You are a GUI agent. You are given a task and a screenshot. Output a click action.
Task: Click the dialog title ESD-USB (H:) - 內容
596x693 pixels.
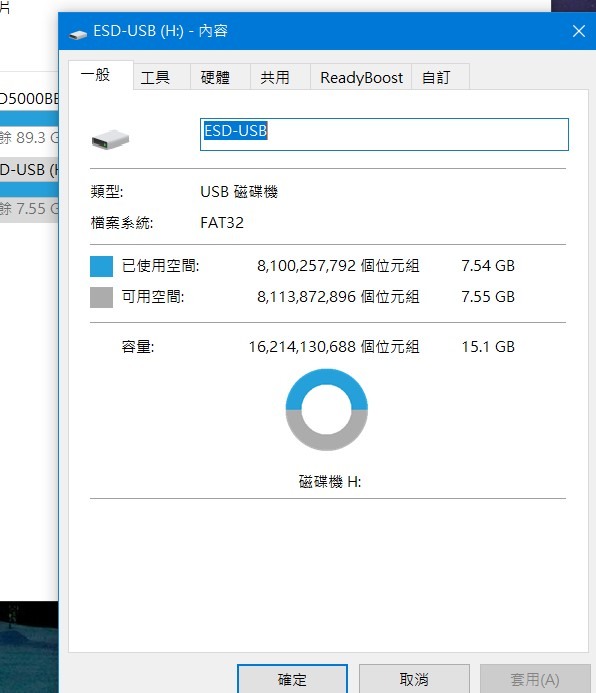tap(160, 31)
